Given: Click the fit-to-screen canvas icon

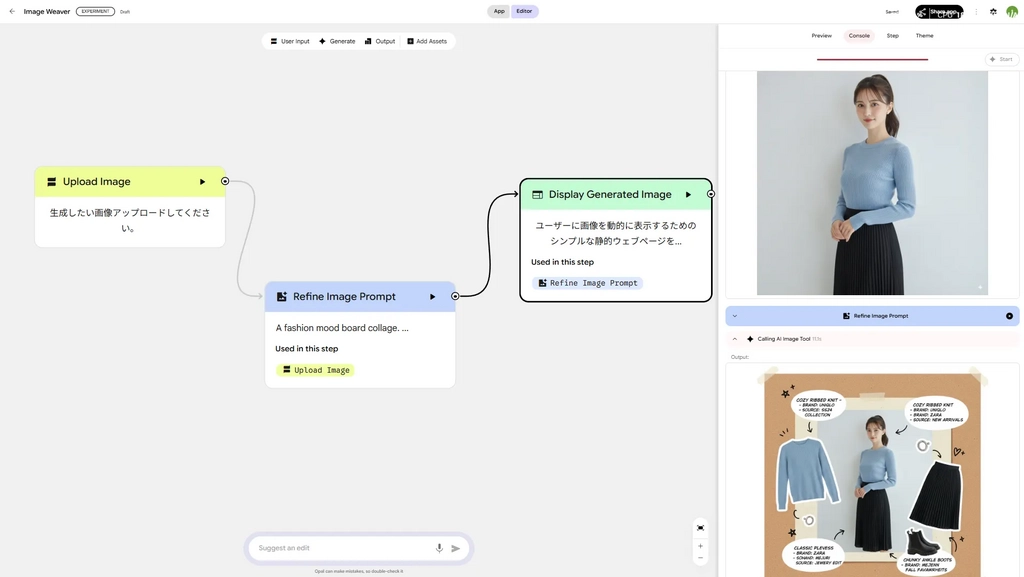Looking at the screenshot, I should (700, 527).
